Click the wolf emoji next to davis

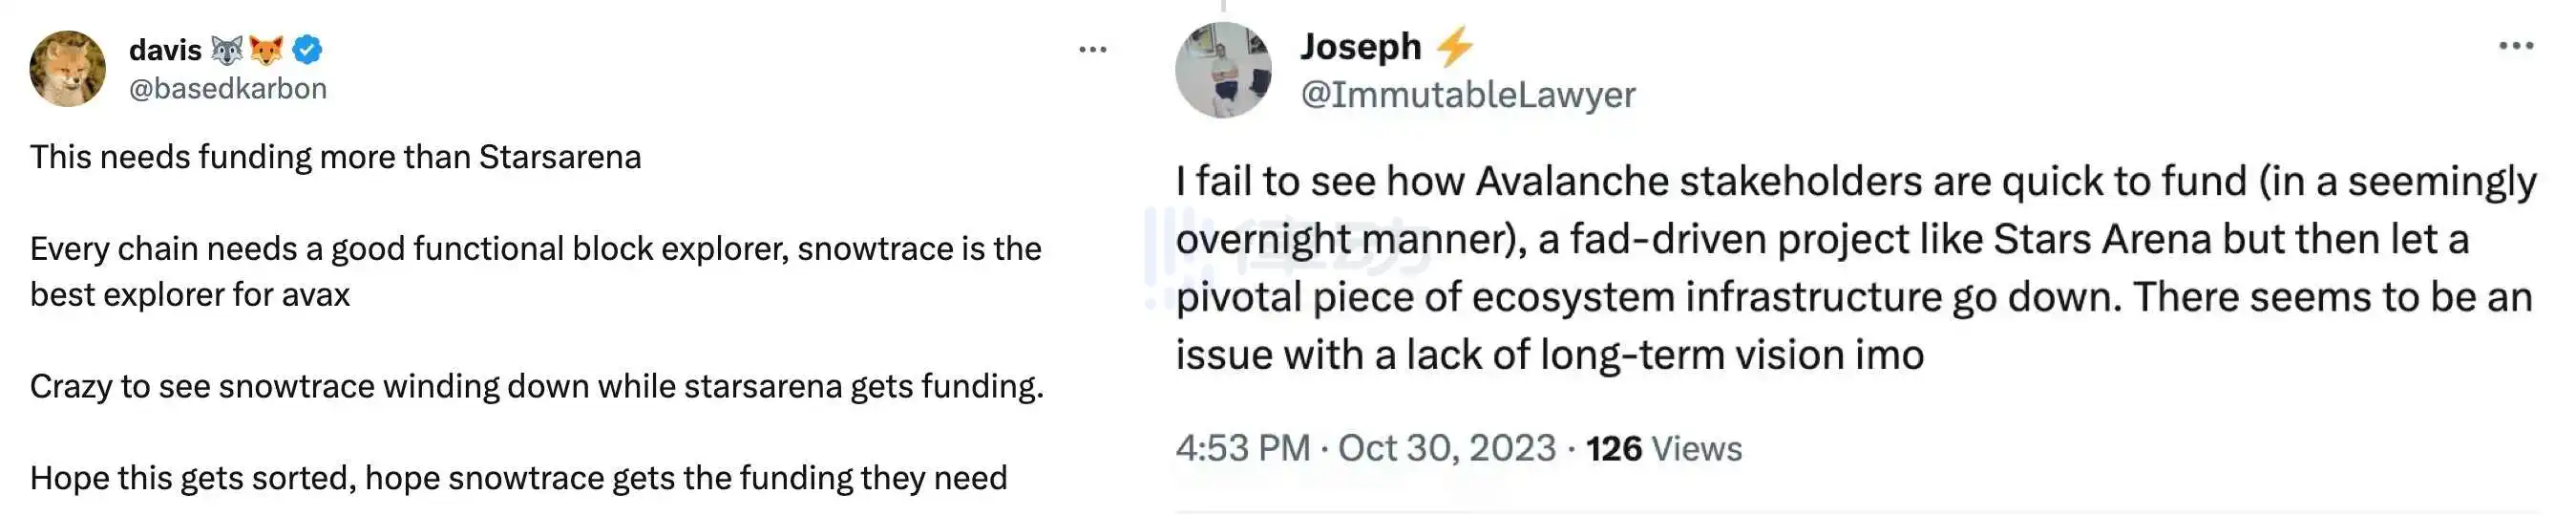click(x=227, y=49)
